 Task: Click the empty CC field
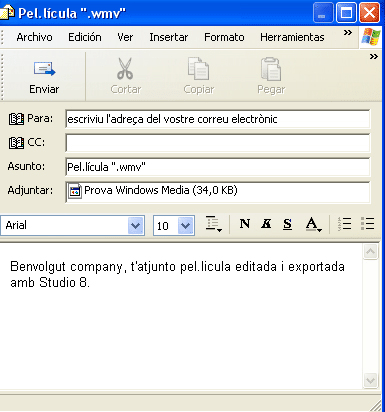(x=218, y=143)
